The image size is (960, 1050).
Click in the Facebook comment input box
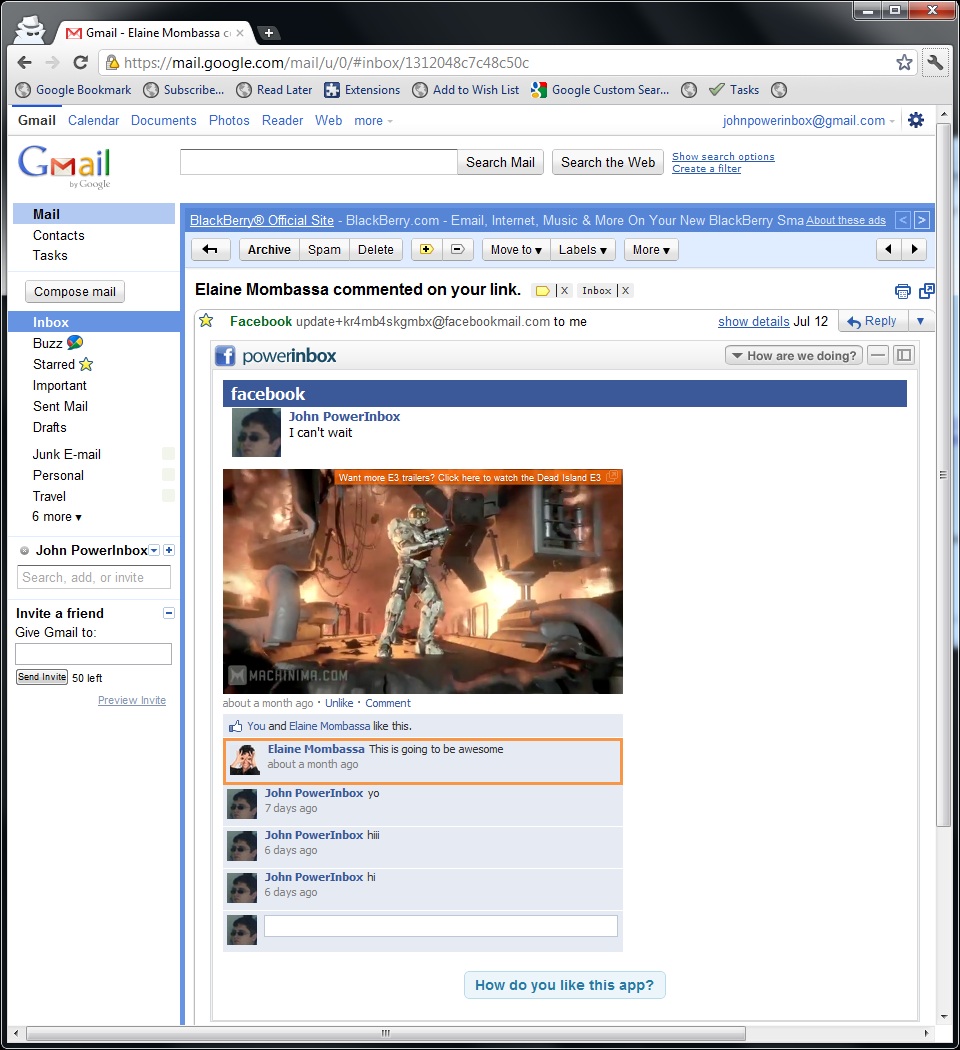[x=441, y=926]
